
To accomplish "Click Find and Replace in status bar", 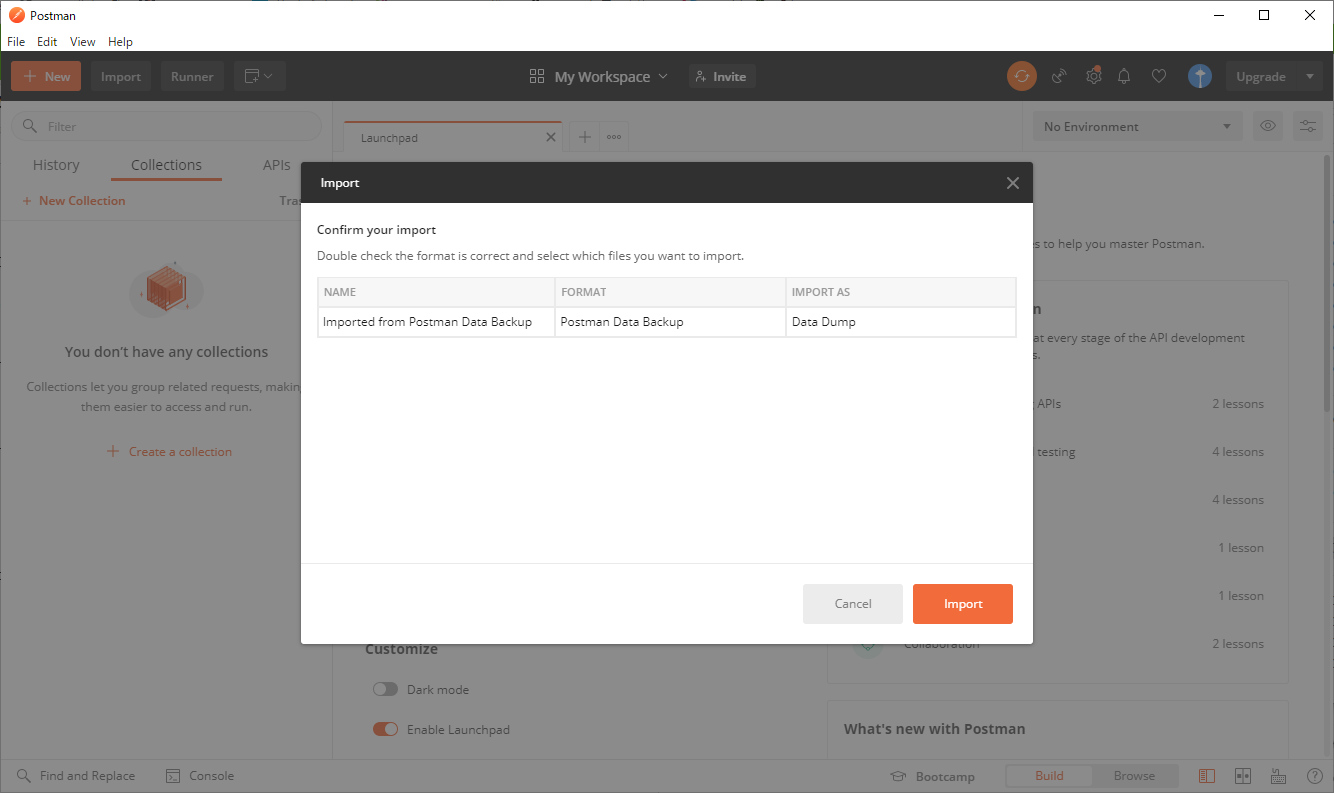I will pyautogui.click(x=76, y=776).
